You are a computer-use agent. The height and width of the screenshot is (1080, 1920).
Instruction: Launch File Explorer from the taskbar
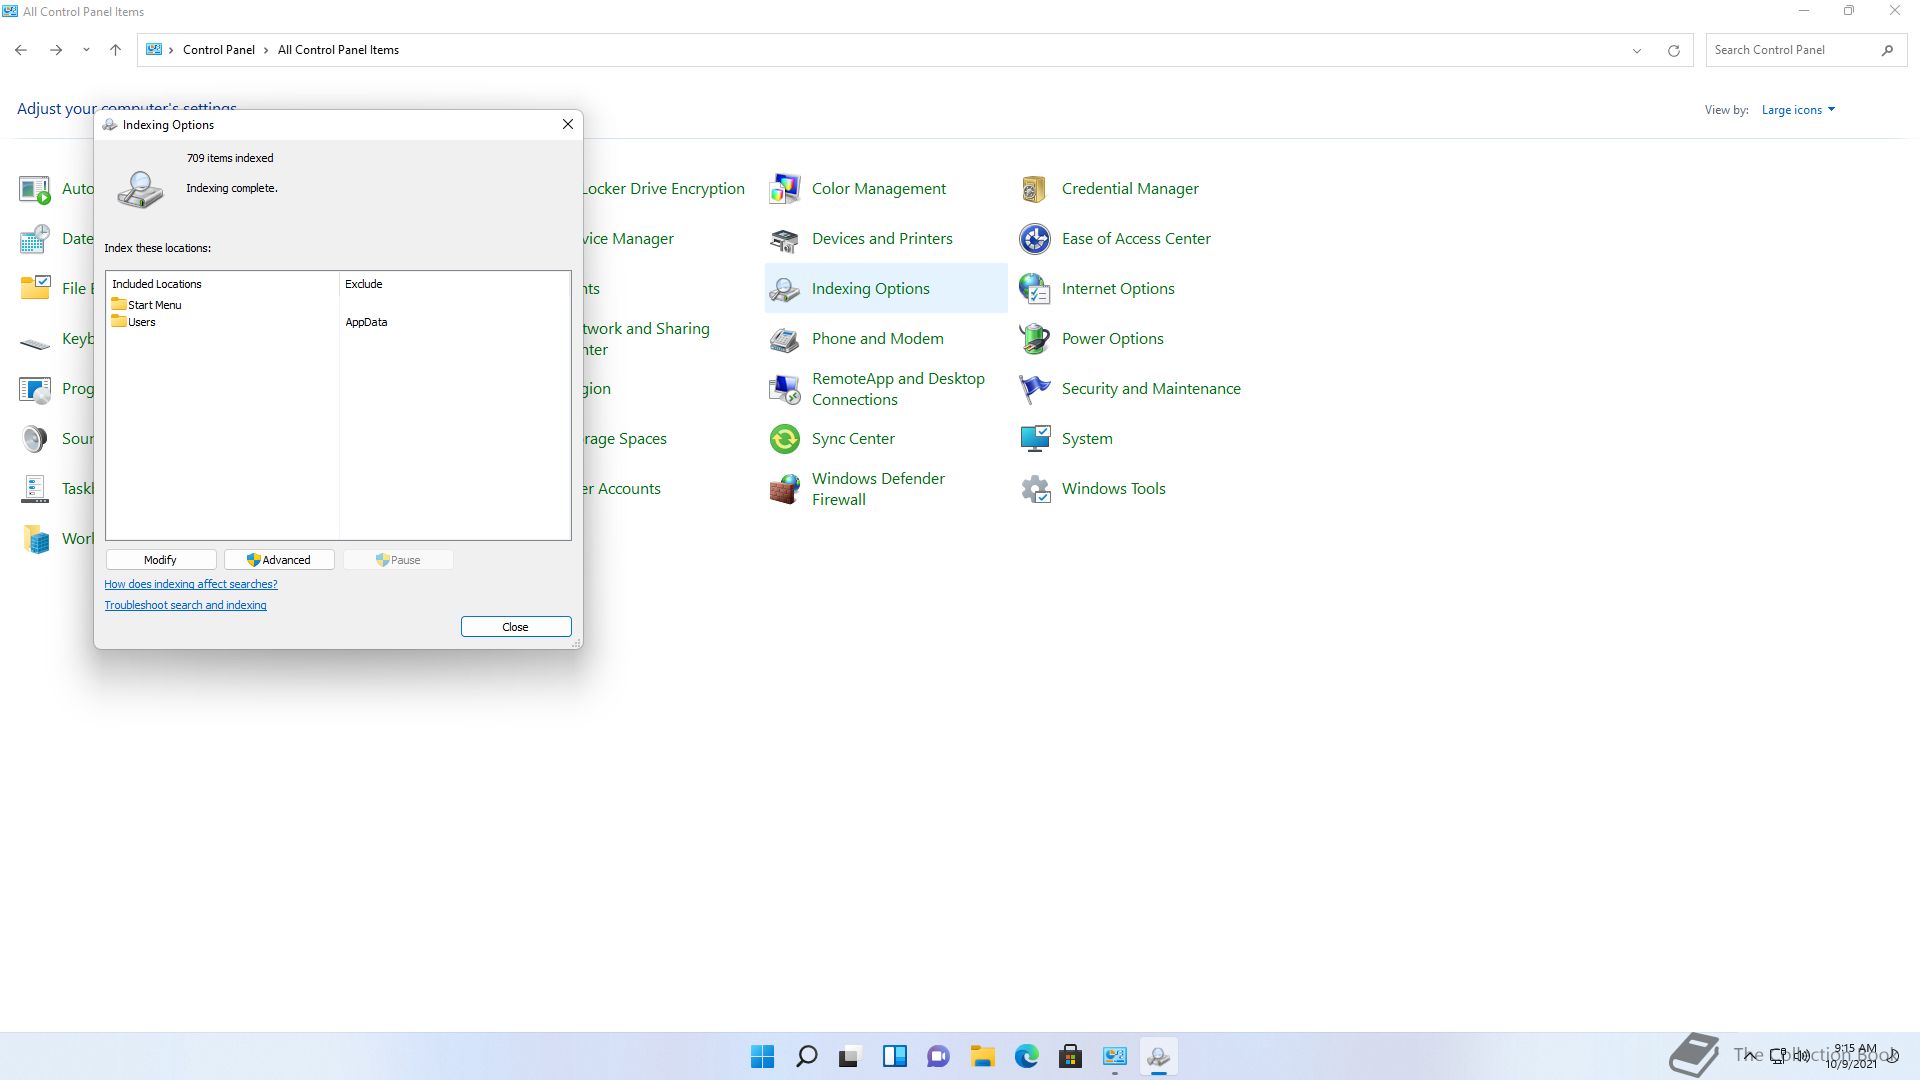pos(982,1056)
